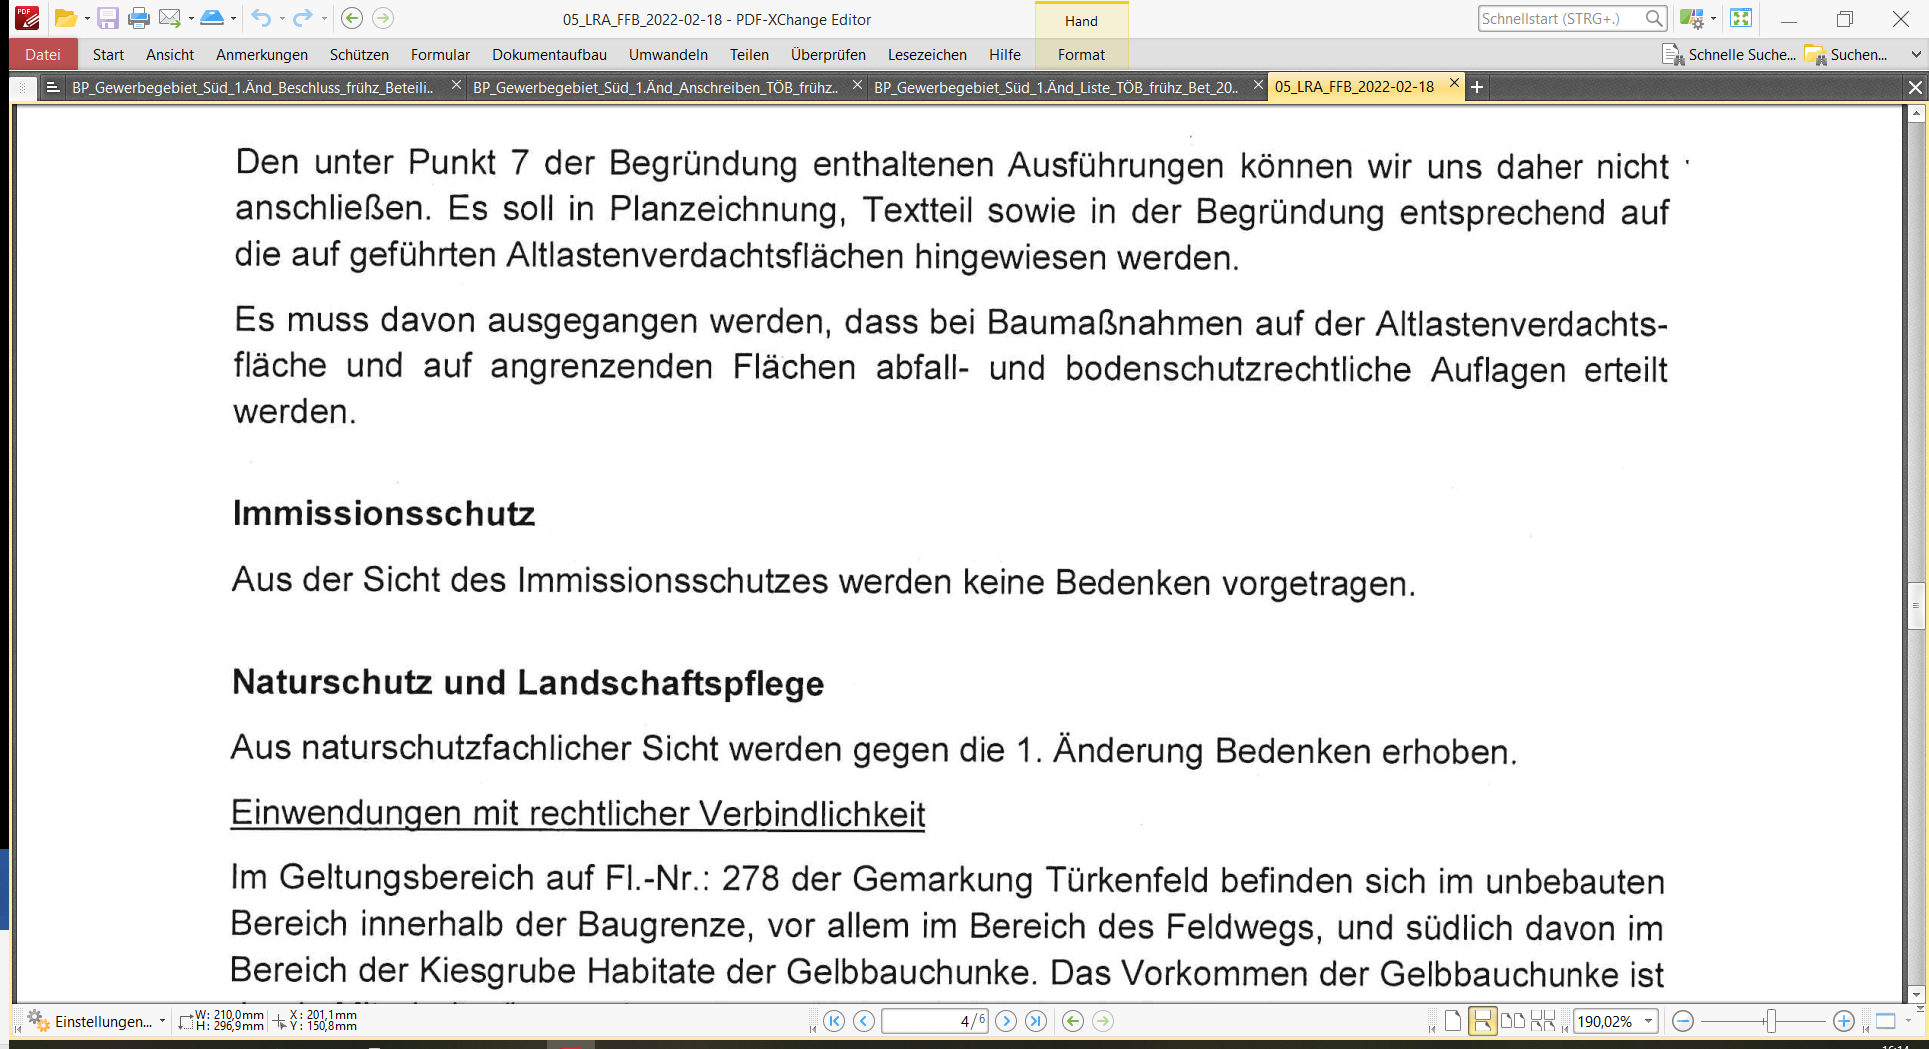This screenshot has width=1929, height=1049.
Task: Open Einstellungen gear in status bar
Action: click(38, 1021)
